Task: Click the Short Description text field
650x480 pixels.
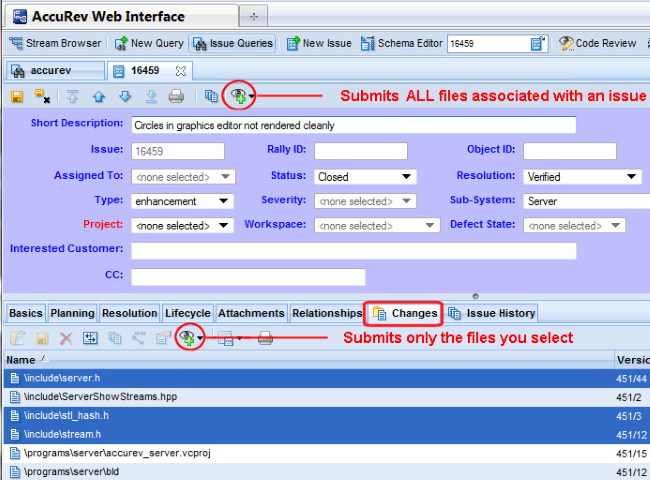Action: pos(353,125)
